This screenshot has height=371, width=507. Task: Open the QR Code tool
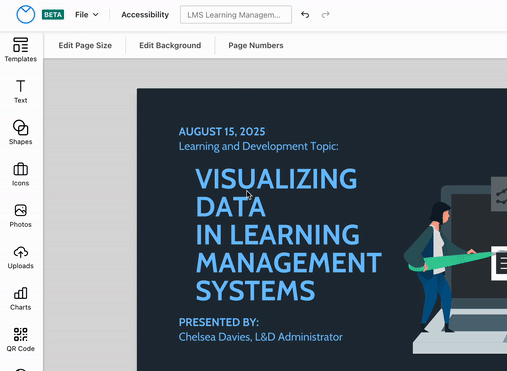(x=21, y=340)
